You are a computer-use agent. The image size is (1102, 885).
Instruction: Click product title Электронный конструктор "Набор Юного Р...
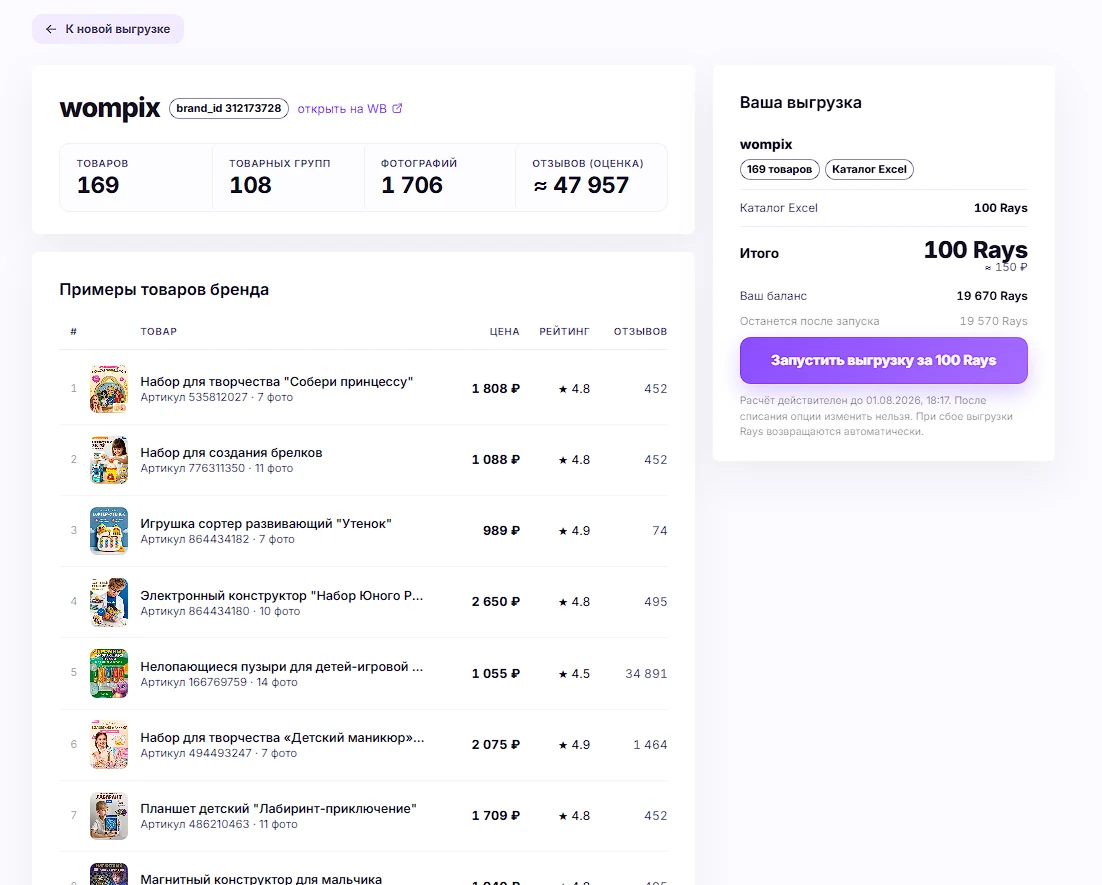click(282, 595)
